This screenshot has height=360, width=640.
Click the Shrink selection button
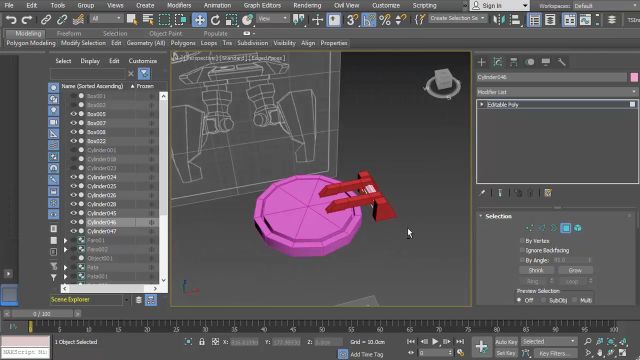pos(536,270)
